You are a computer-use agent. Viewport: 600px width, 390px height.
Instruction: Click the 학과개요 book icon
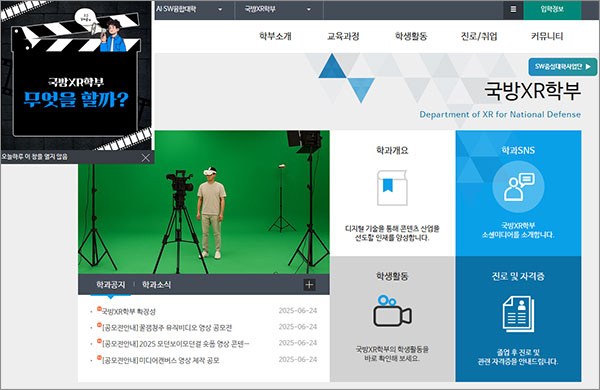[392, 188]
